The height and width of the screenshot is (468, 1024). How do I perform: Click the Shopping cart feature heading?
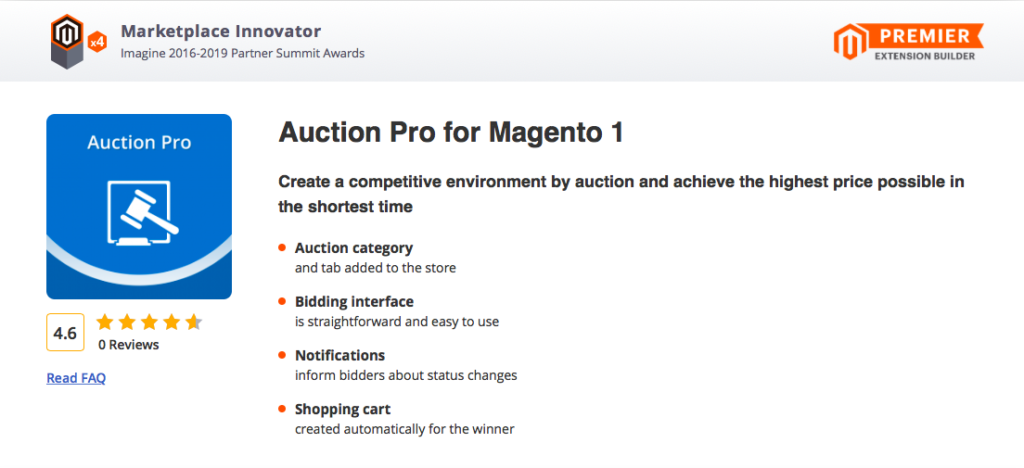tap(342, 409)
